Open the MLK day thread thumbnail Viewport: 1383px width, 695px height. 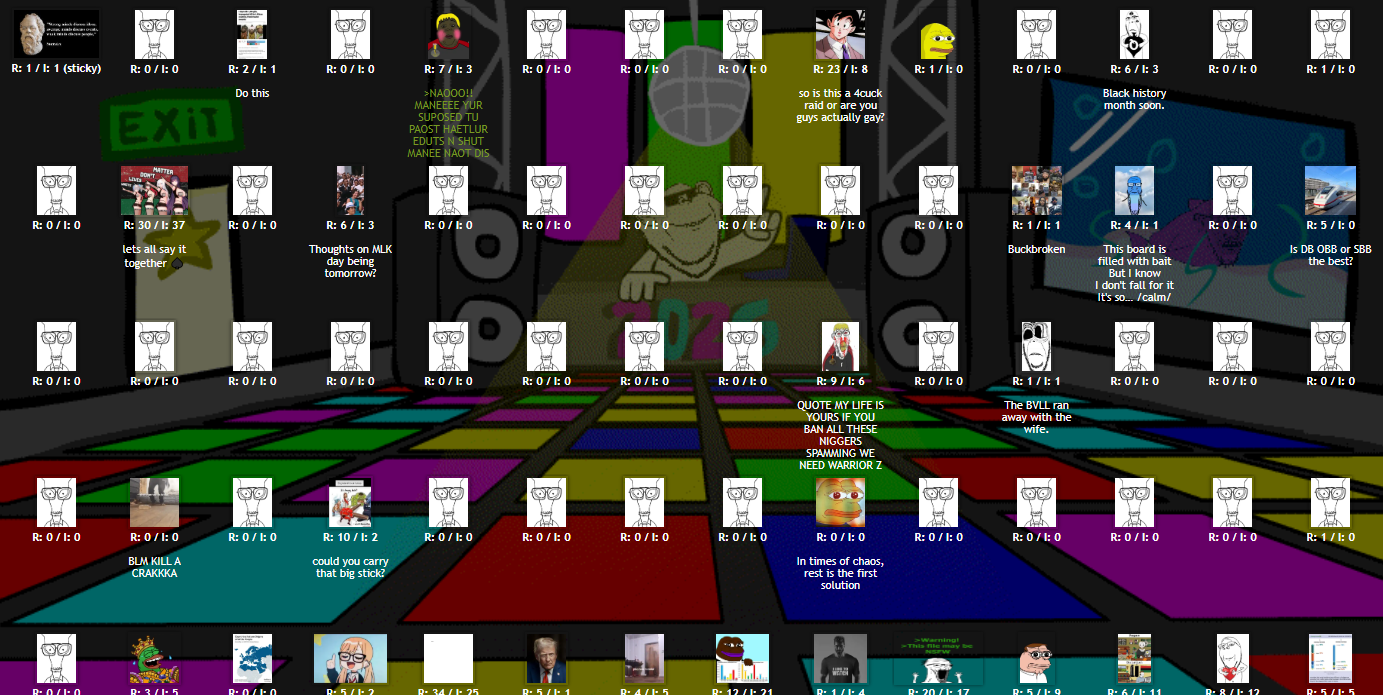pyautogui.click(x=350, y=191)
